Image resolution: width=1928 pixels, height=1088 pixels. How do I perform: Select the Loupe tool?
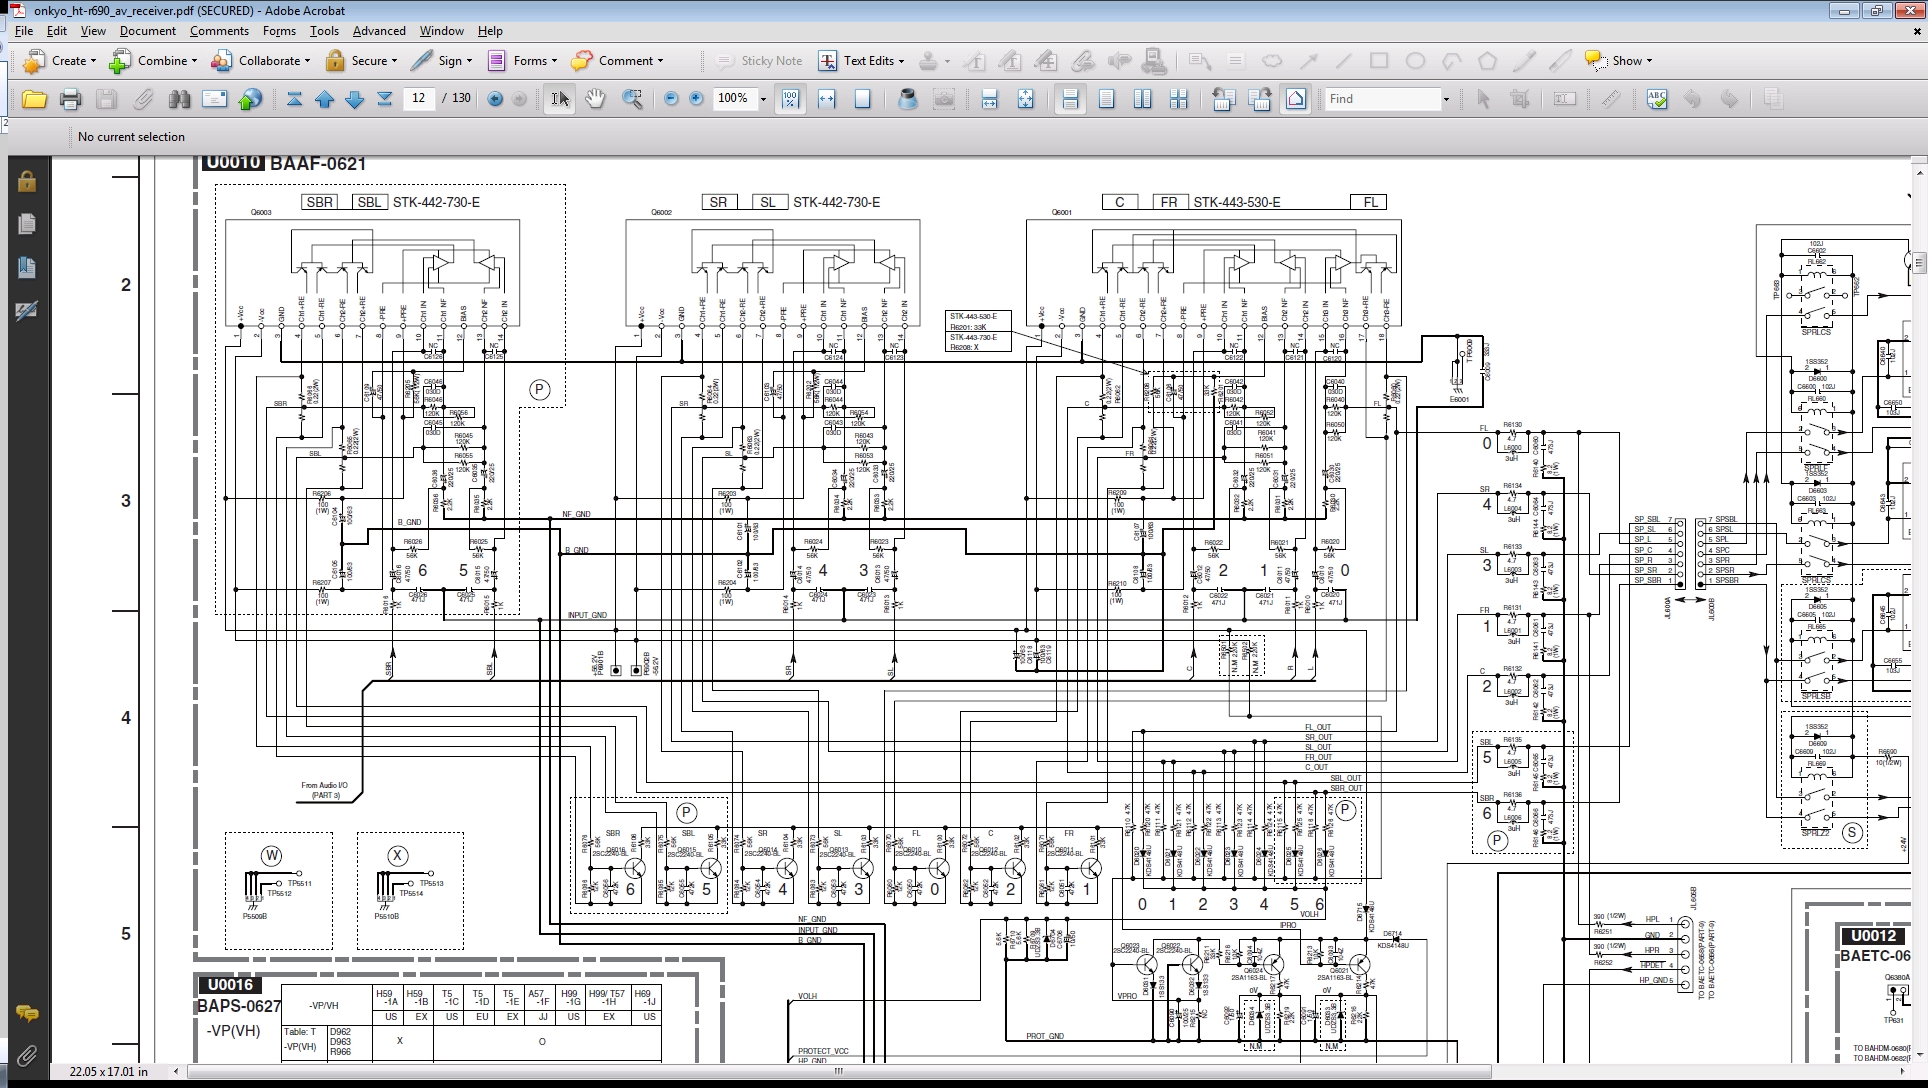coord(907,99)
